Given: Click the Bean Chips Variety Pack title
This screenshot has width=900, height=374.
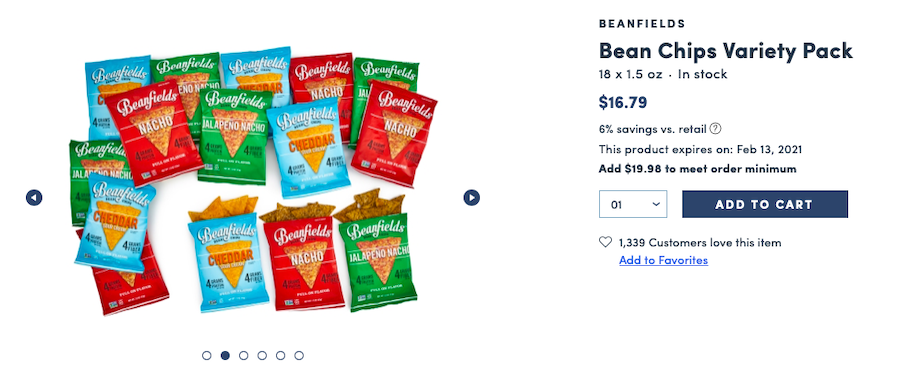Looking at the screenshot, I should pos(726,50).
